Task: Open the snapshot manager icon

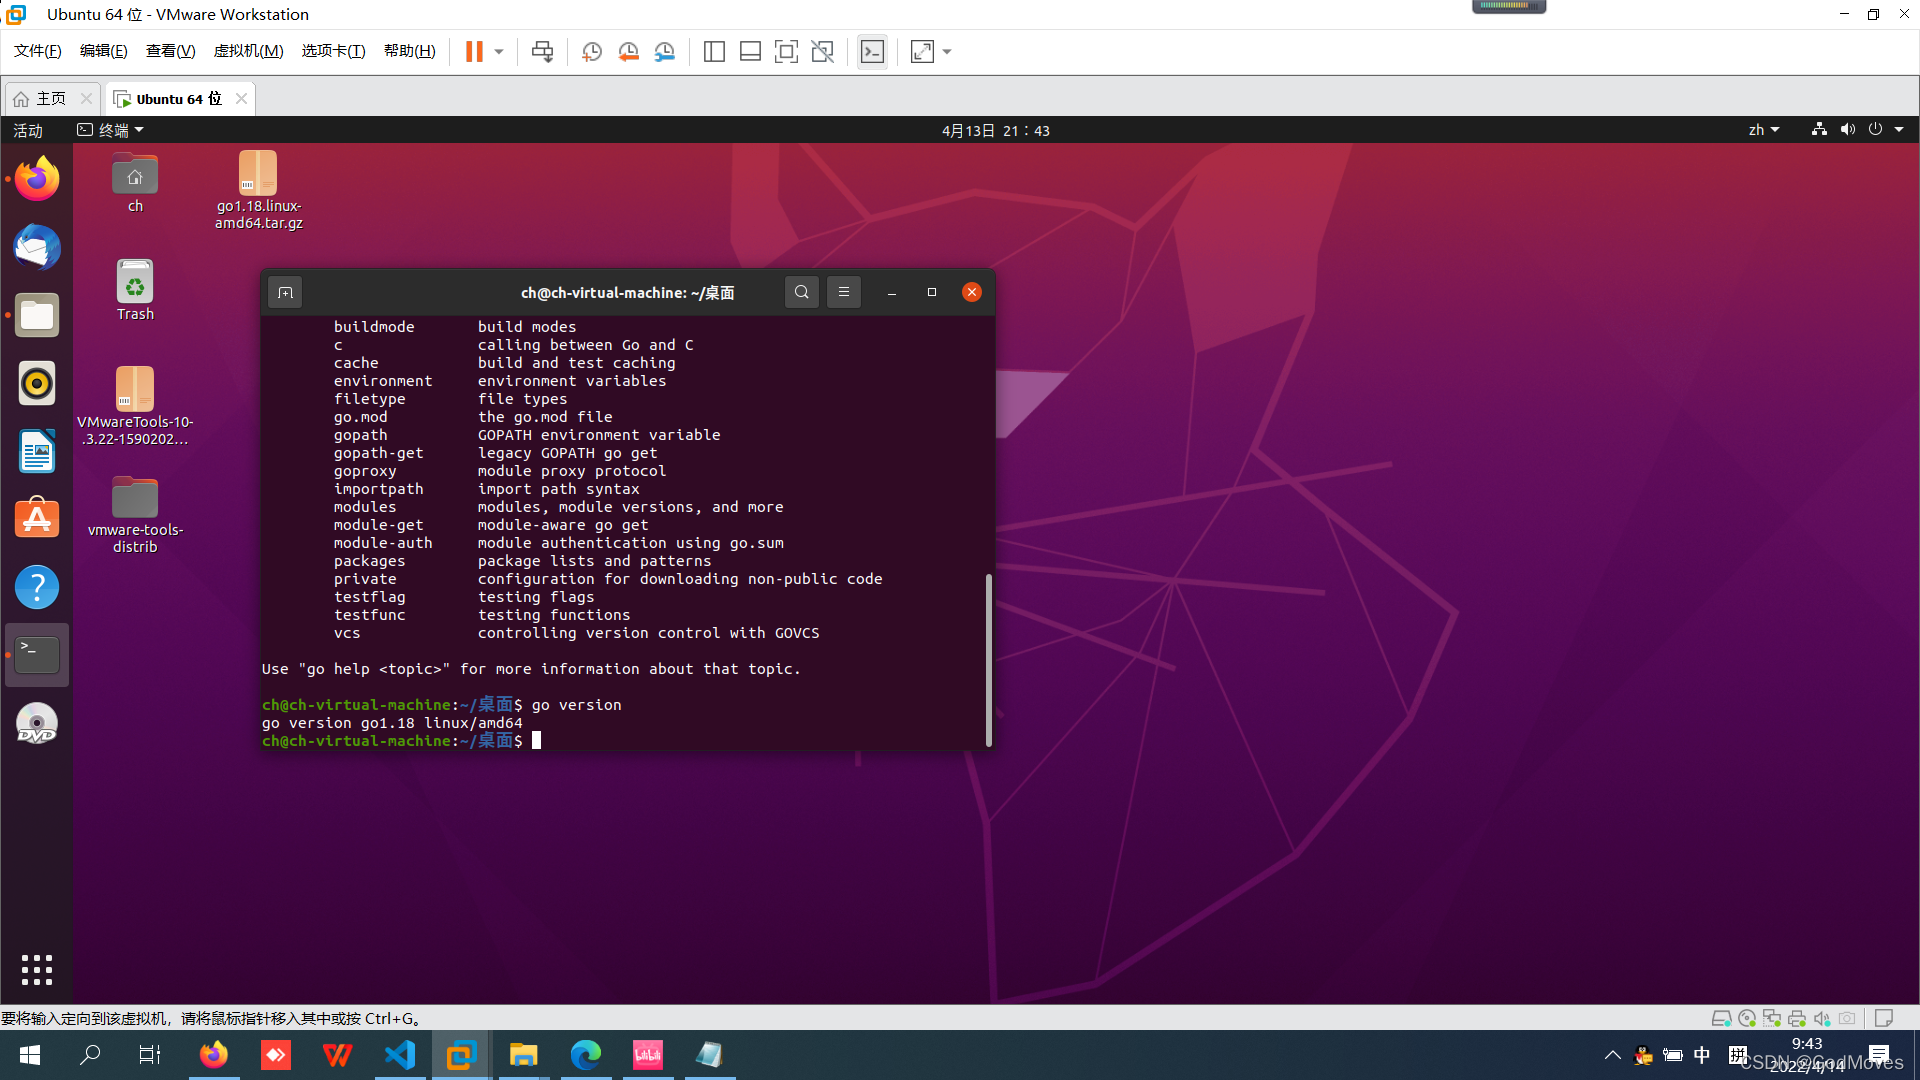Action: point(664,51)
